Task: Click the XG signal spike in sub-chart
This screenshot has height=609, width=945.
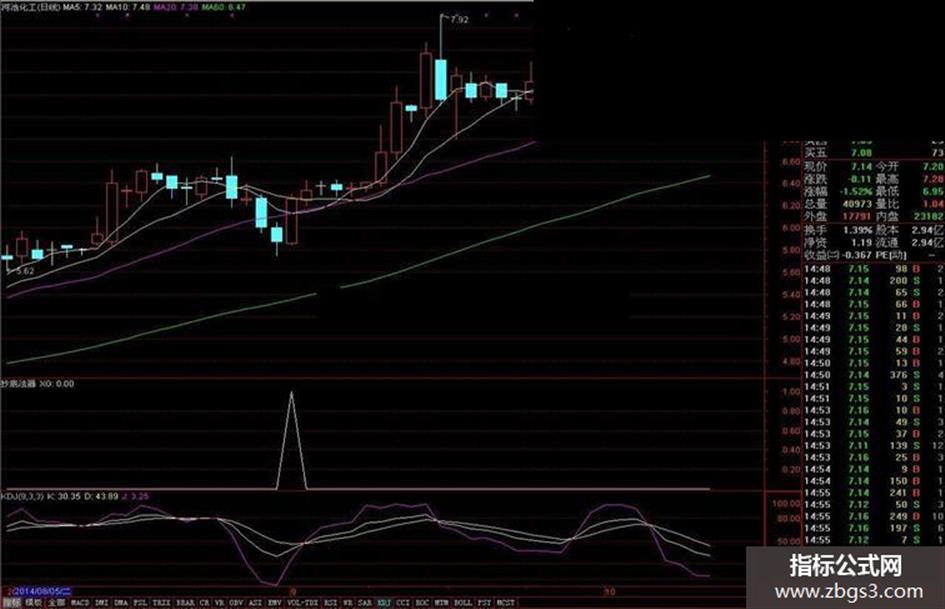Action: (292, 440)
